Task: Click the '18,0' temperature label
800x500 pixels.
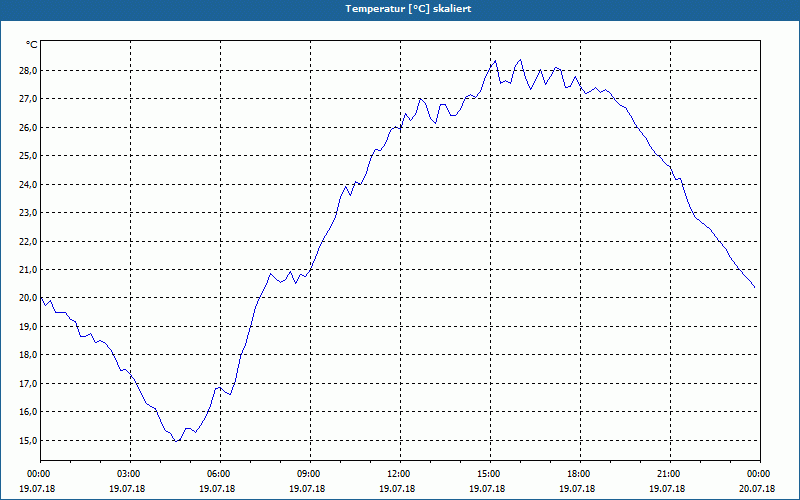Action: coord(28,355)
